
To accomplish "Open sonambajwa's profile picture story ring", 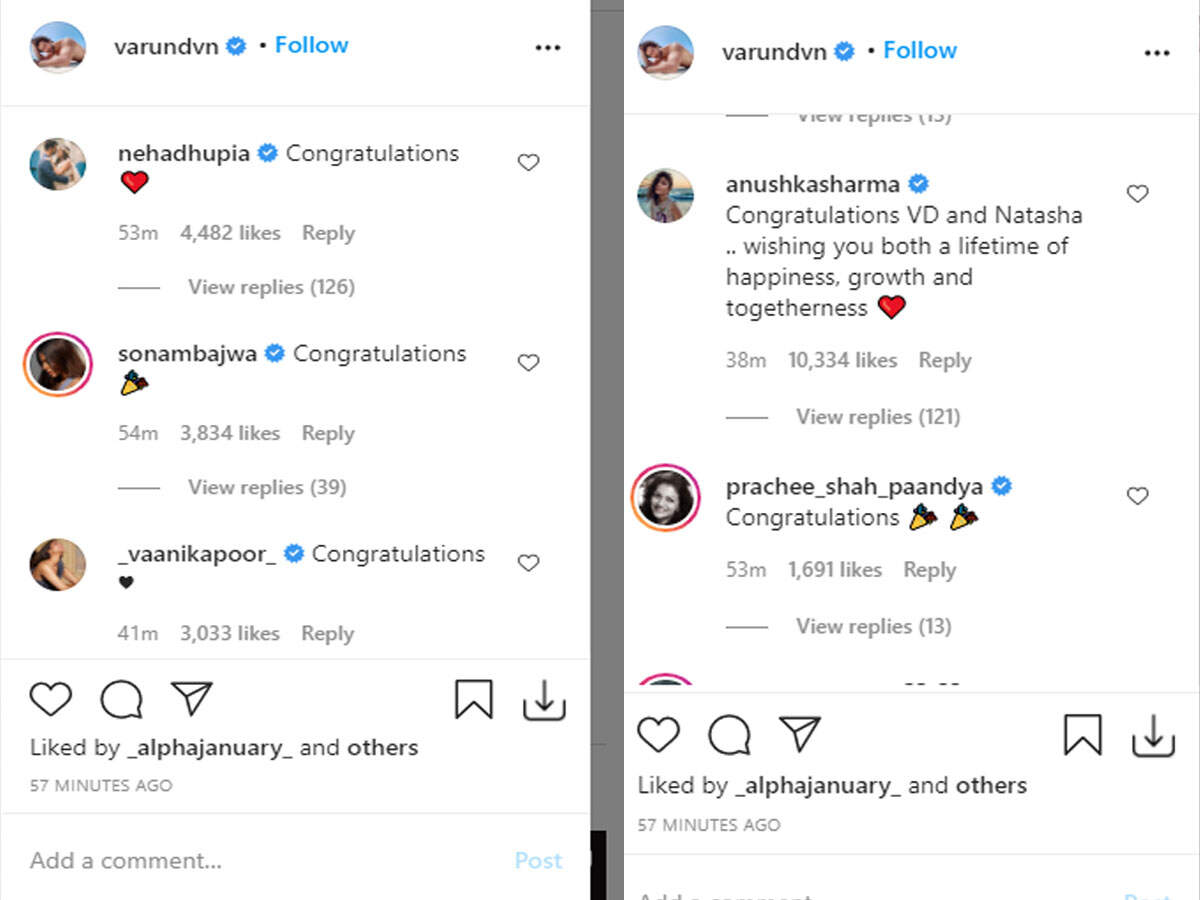I will 58,366.
